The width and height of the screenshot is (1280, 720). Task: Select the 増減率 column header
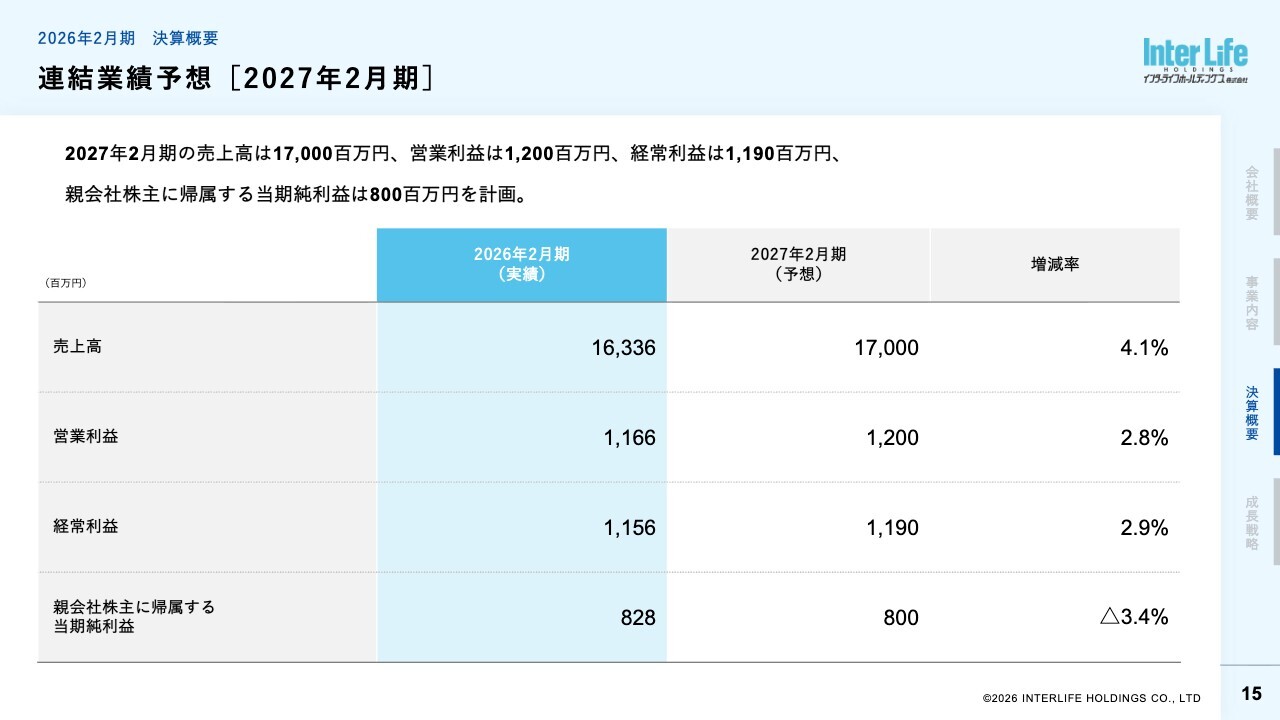1054,265
